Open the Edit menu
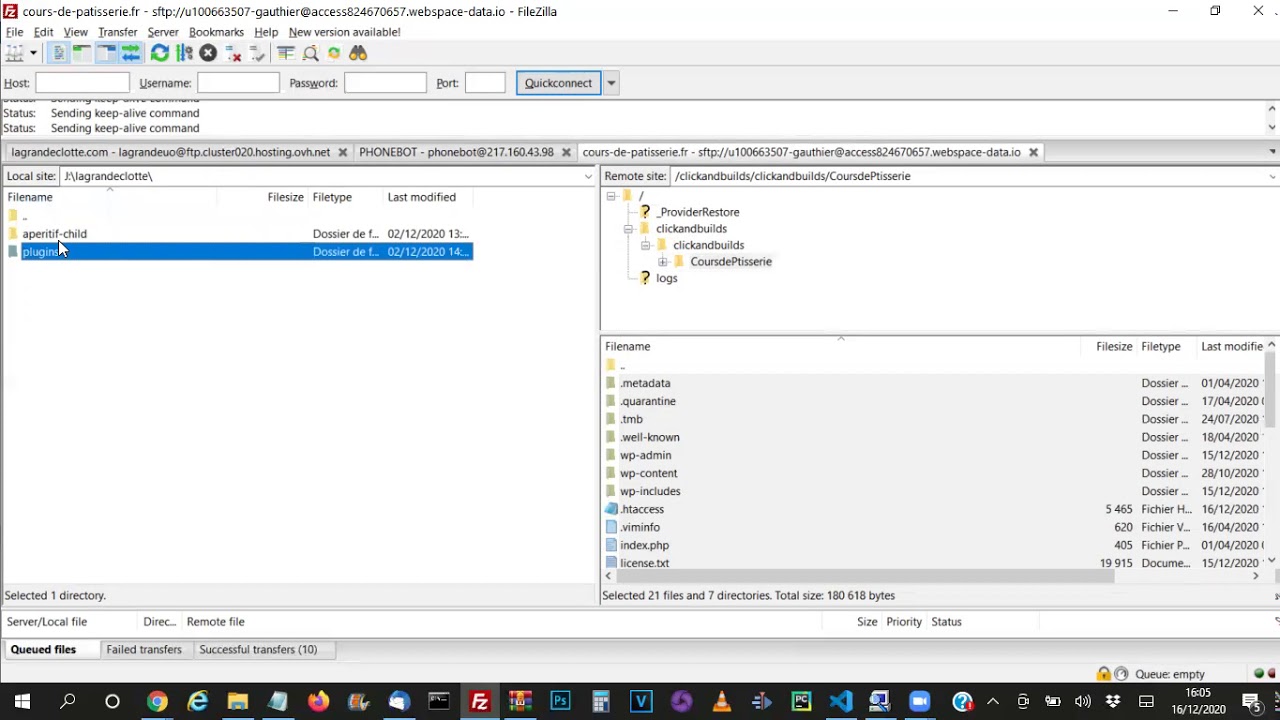 coord(44,32)
